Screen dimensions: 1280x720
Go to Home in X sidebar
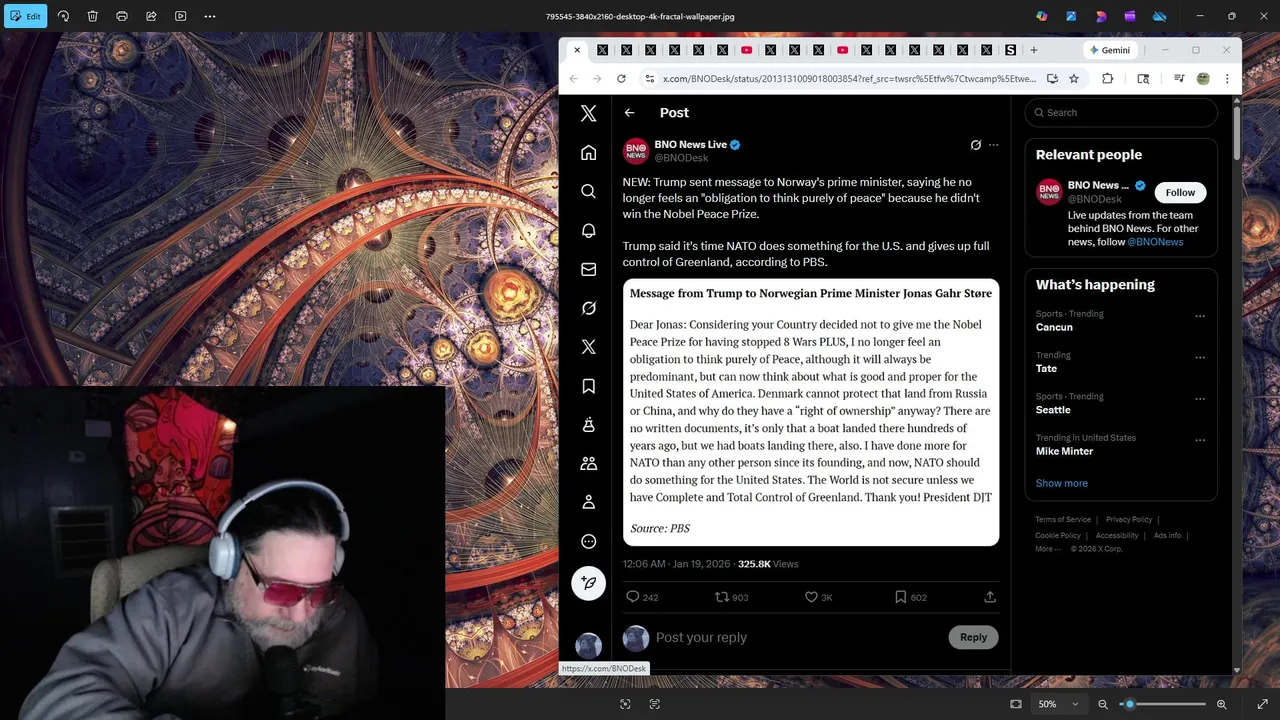point(589,153)
